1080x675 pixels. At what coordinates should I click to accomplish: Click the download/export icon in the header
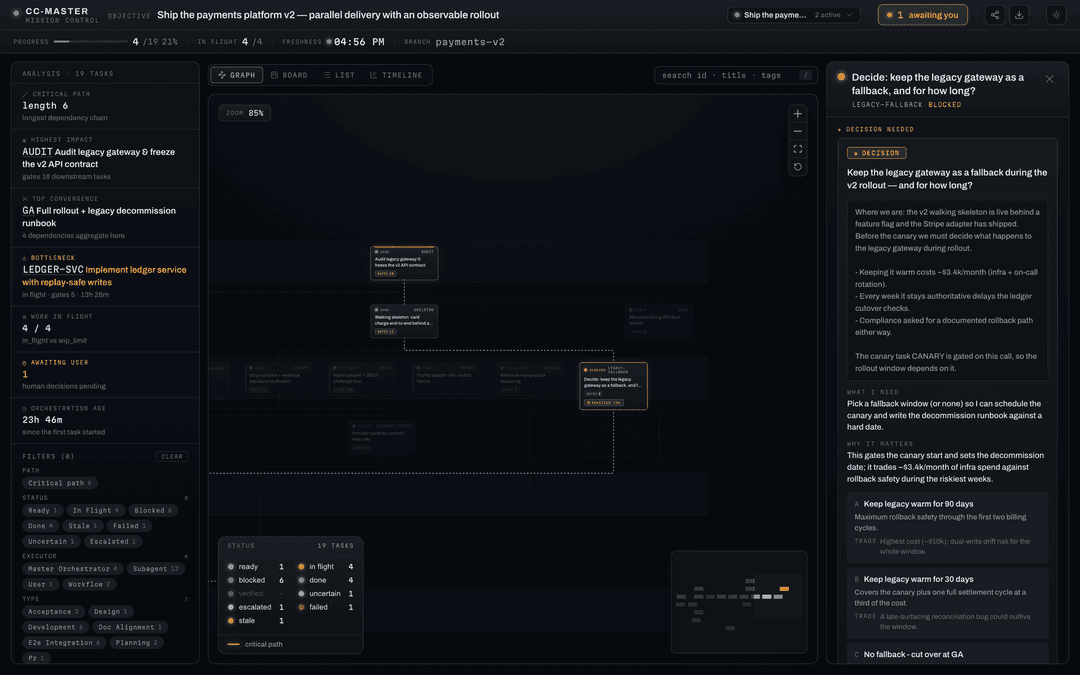coord(1019,15)
